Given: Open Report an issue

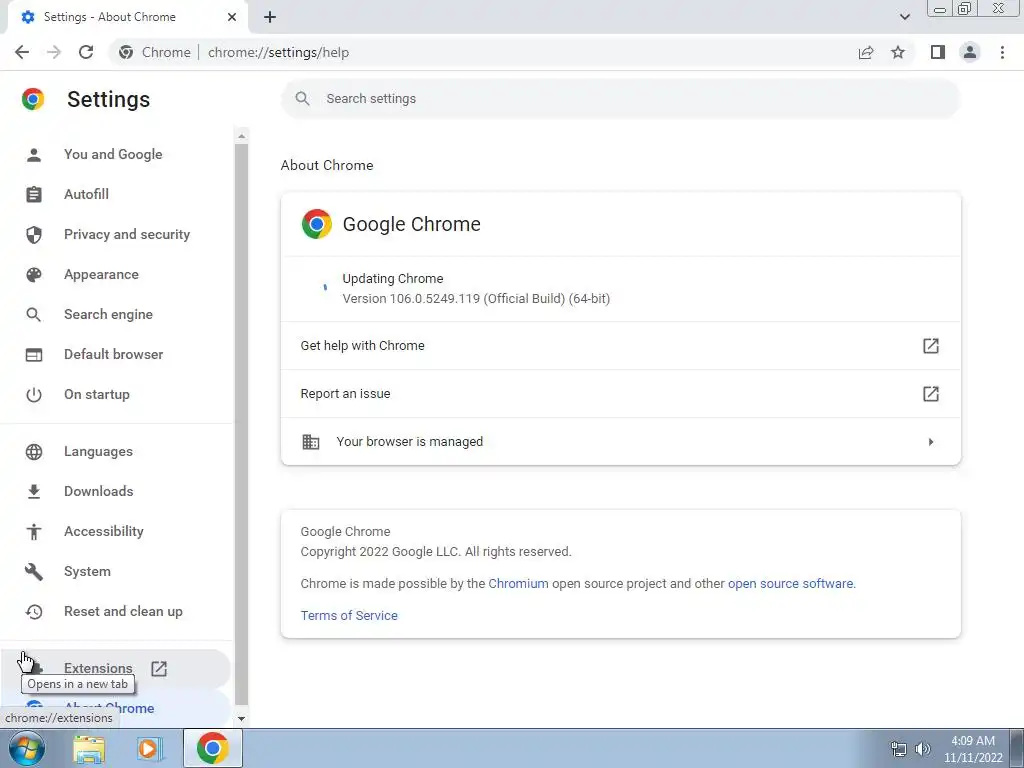Looking at the screenshot, I should click(x=620, y=394).
